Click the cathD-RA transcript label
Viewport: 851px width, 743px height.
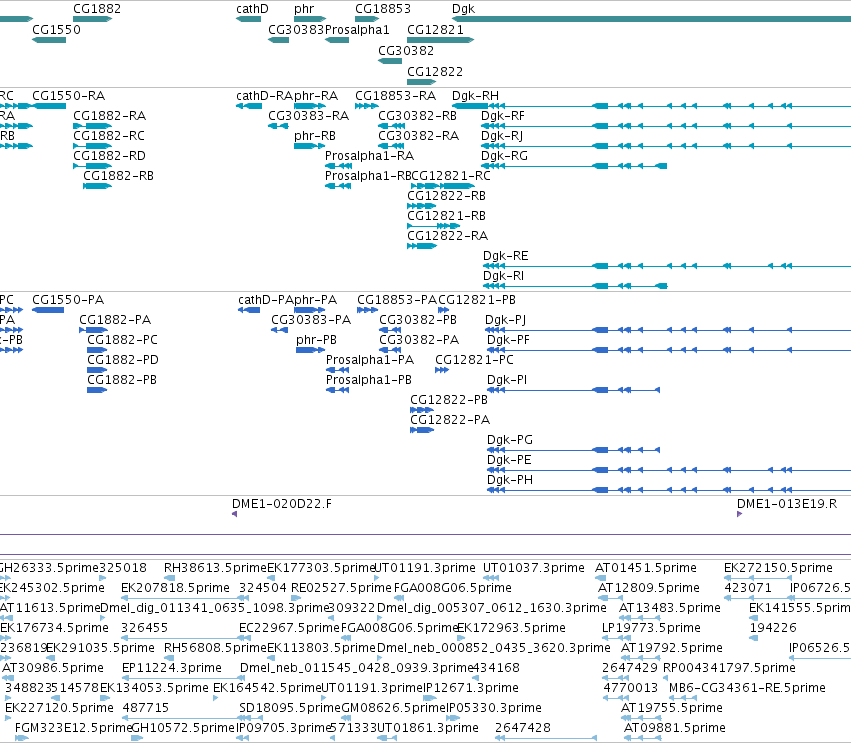click(x=264, y=96)
